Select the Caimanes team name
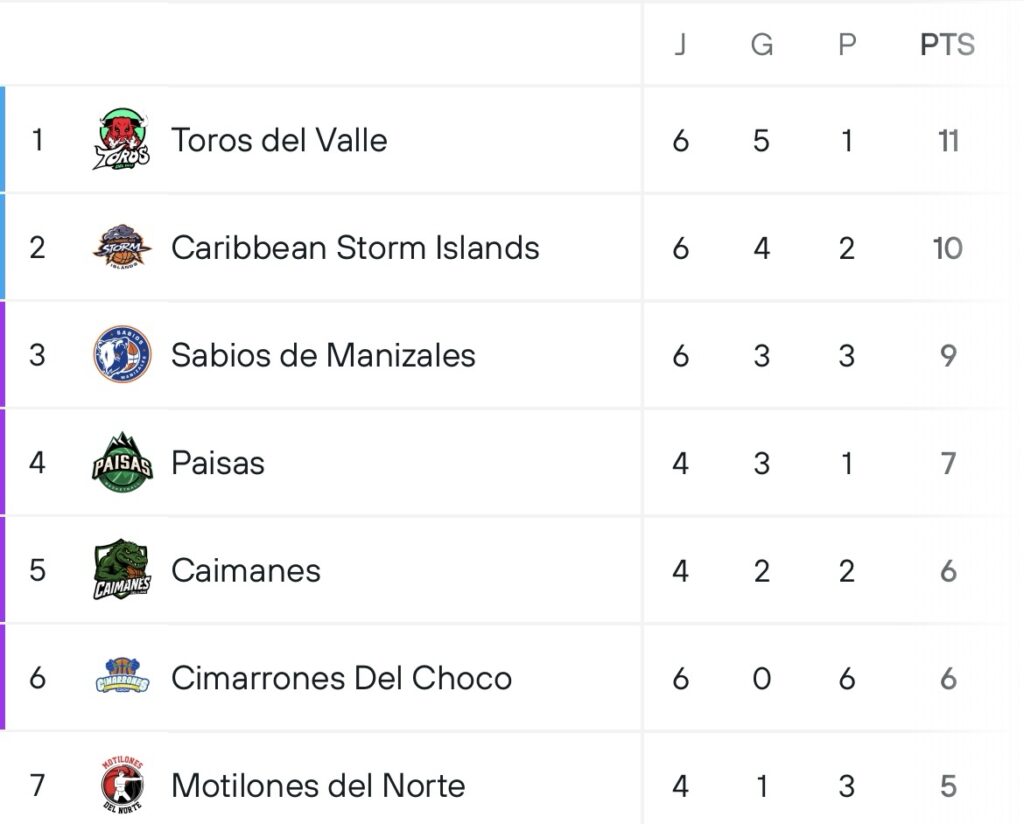The image size is (1024, 824). click(x=246, y=570)
